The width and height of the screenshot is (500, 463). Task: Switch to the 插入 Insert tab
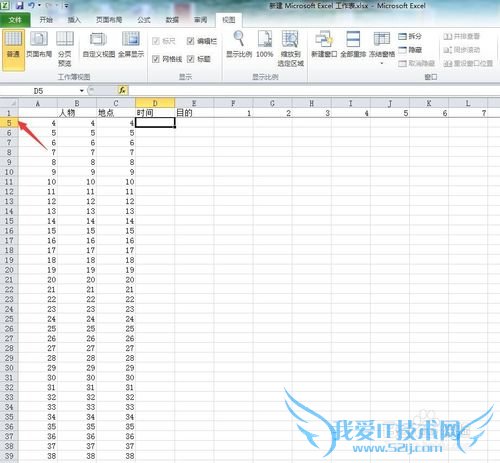click(74, 20)
